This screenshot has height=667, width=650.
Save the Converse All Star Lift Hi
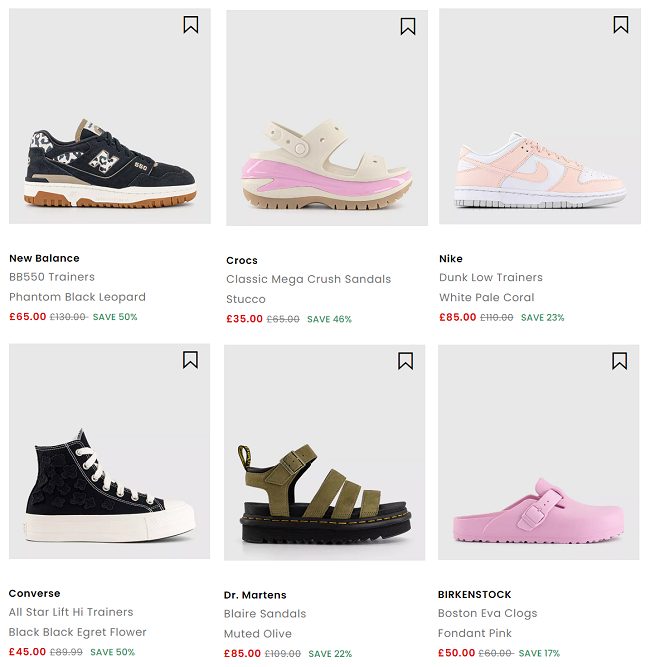[x=190, y=360]
